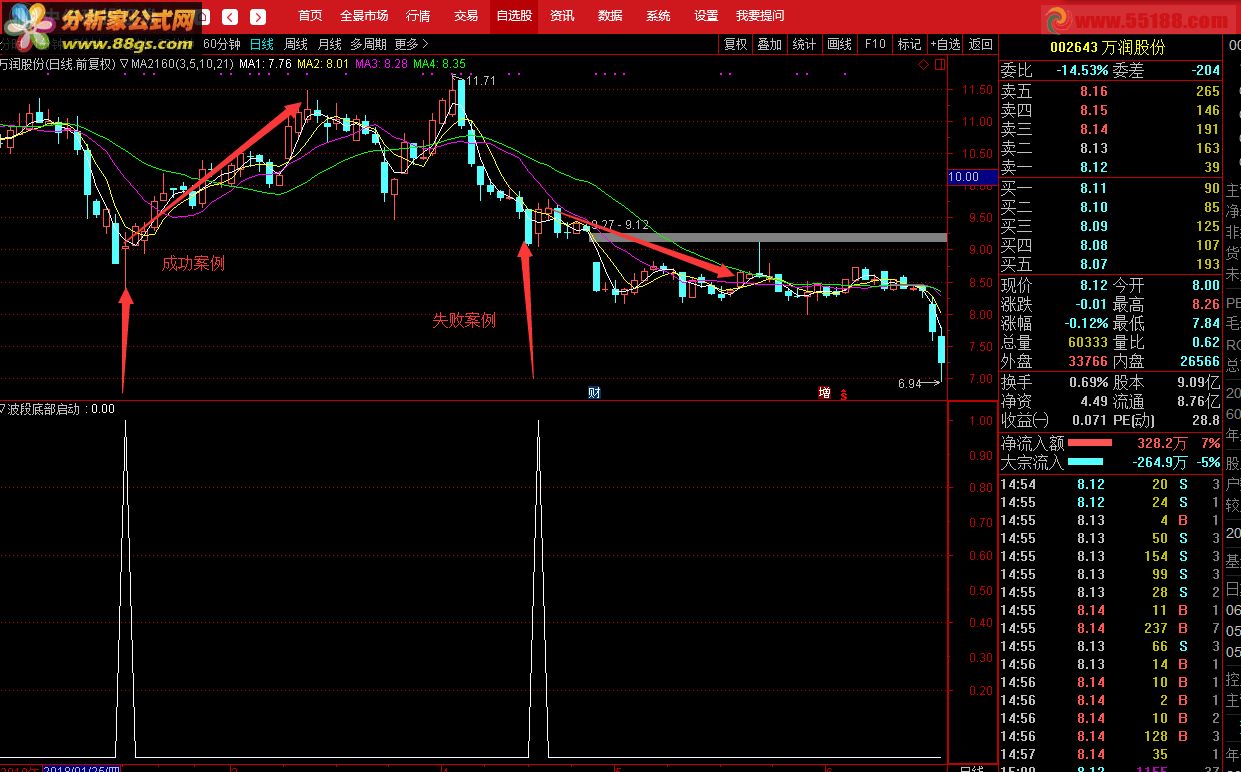Click the 买五 8.07 bid row
1241x772 pixels.
pyautogui.click(x=1110, y=264)
